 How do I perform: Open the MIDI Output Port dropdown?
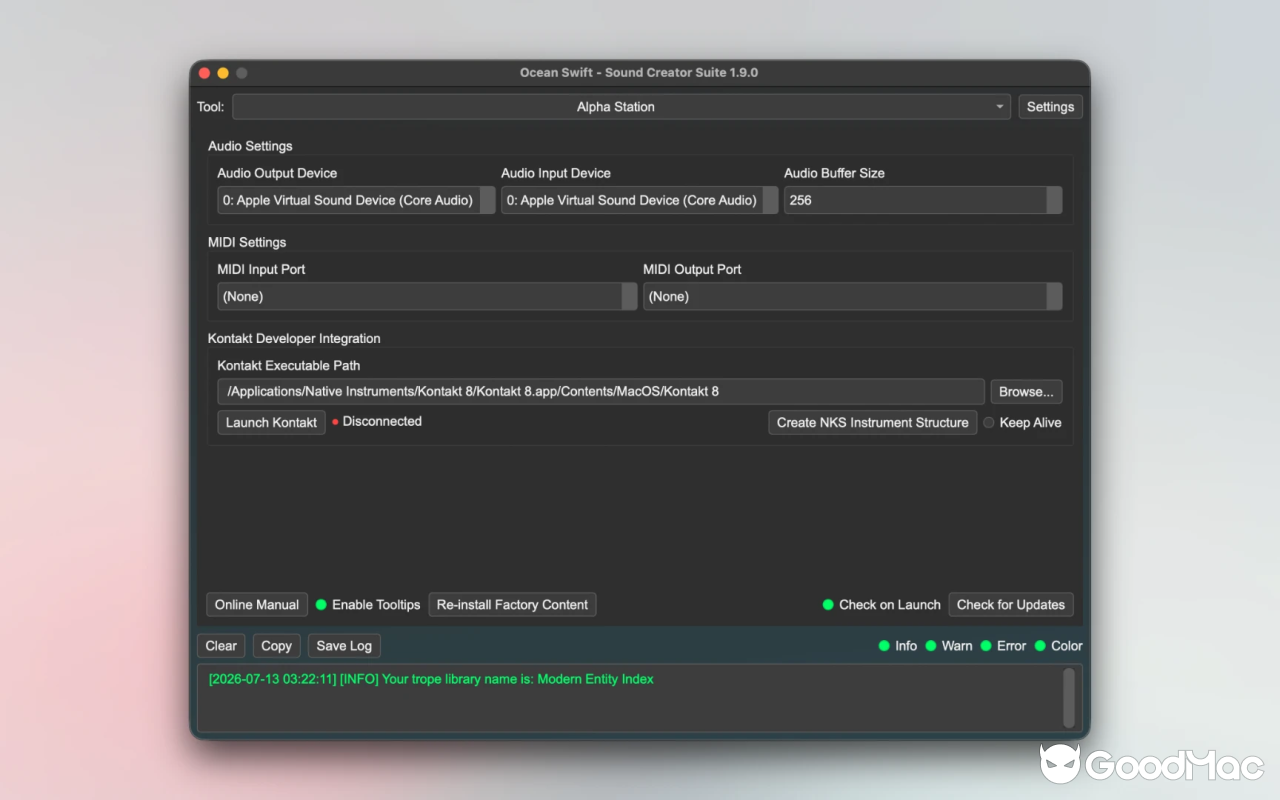852,296
